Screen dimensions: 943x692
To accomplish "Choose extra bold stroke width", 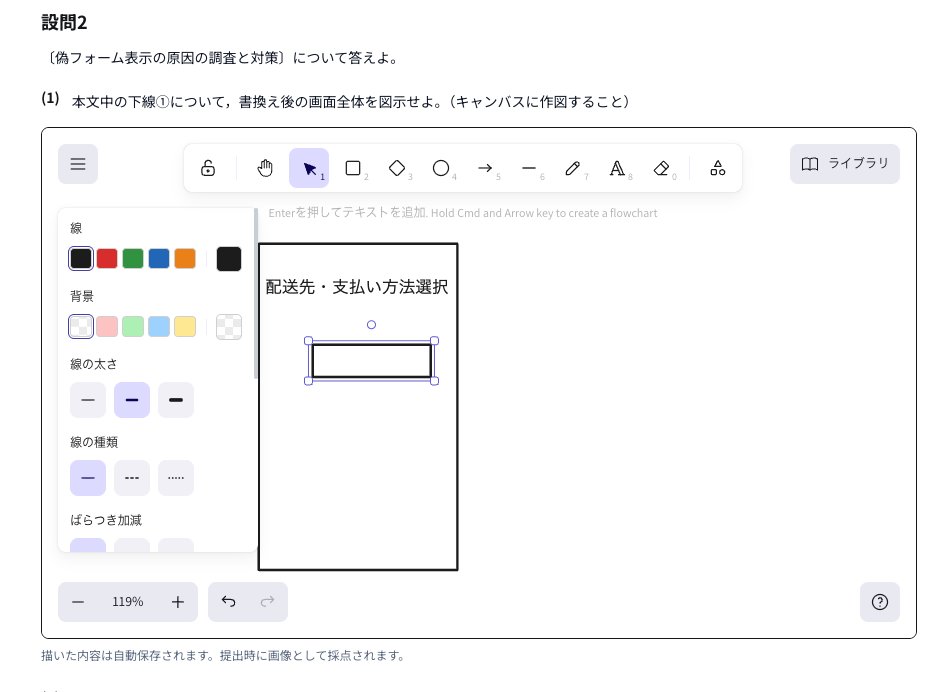I will pyautogui.click(x=176, y=400).
